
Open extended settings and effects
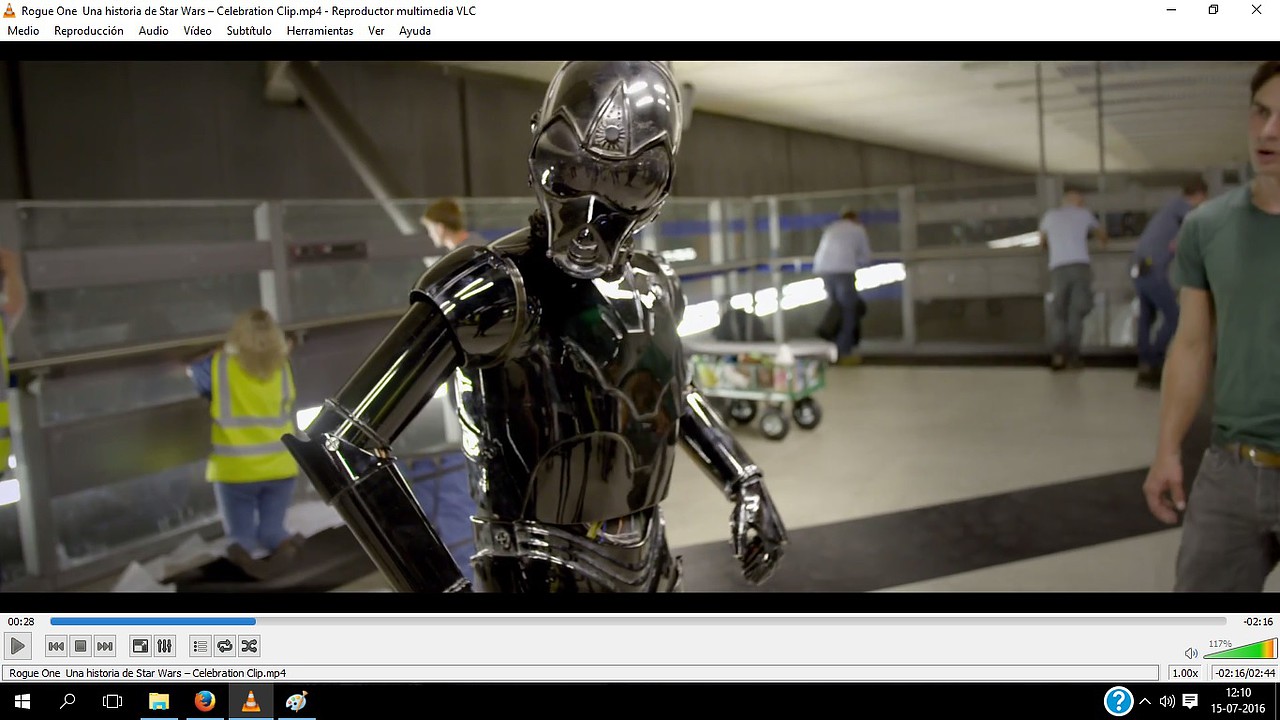(x=165, y=646)
